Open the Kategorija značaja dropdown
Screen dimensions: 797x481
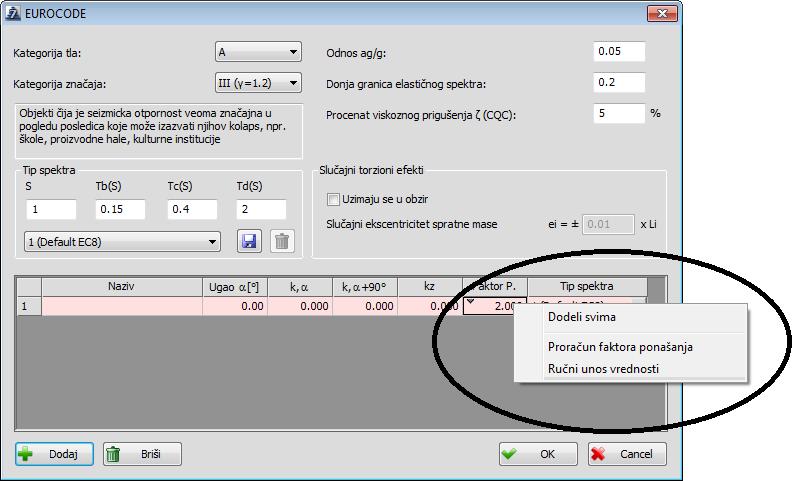(258, 83)
